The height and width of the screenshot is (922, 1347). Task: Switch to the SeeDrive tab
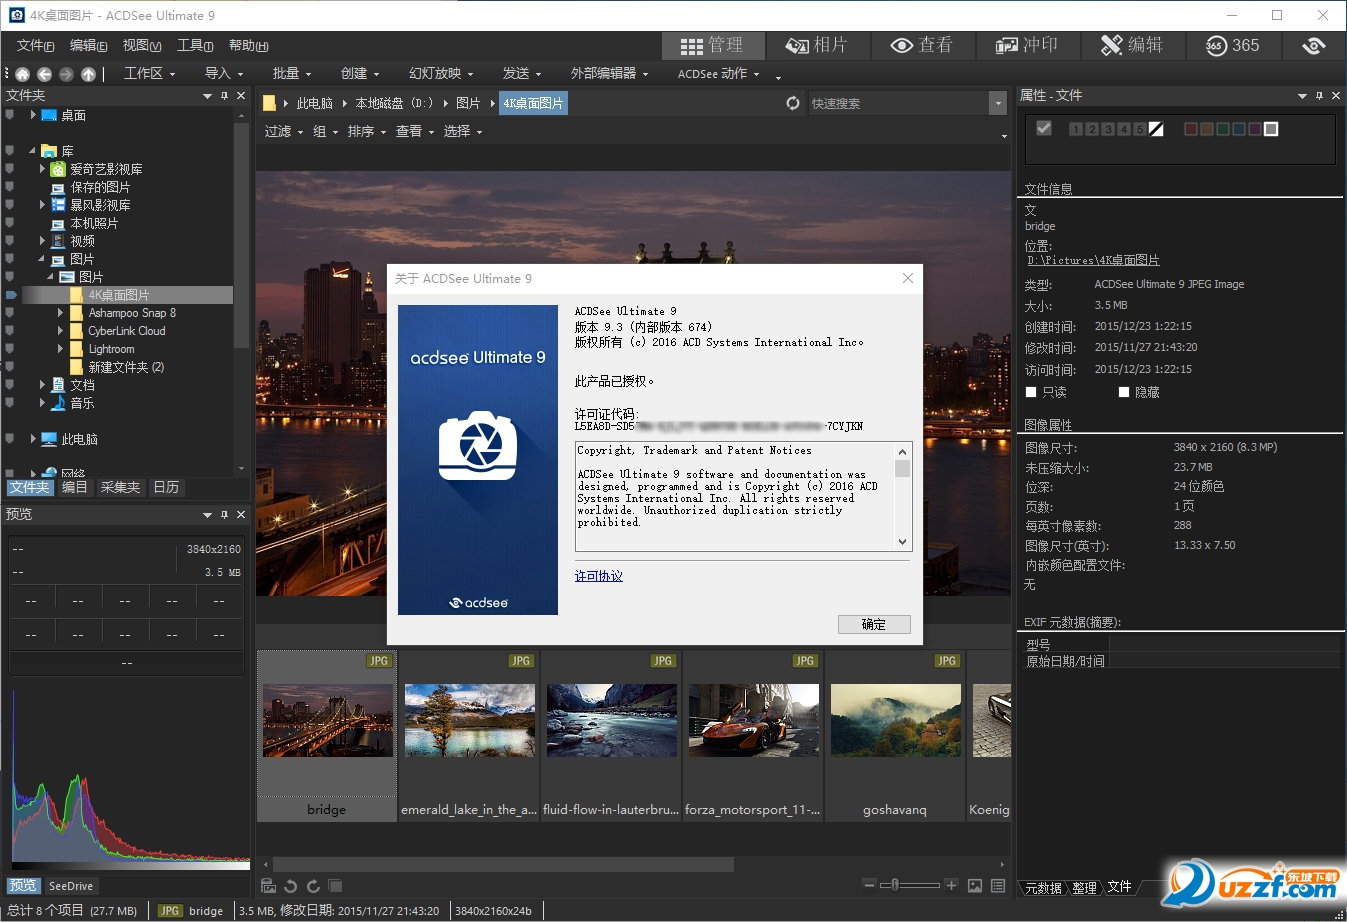coord(71,886)
